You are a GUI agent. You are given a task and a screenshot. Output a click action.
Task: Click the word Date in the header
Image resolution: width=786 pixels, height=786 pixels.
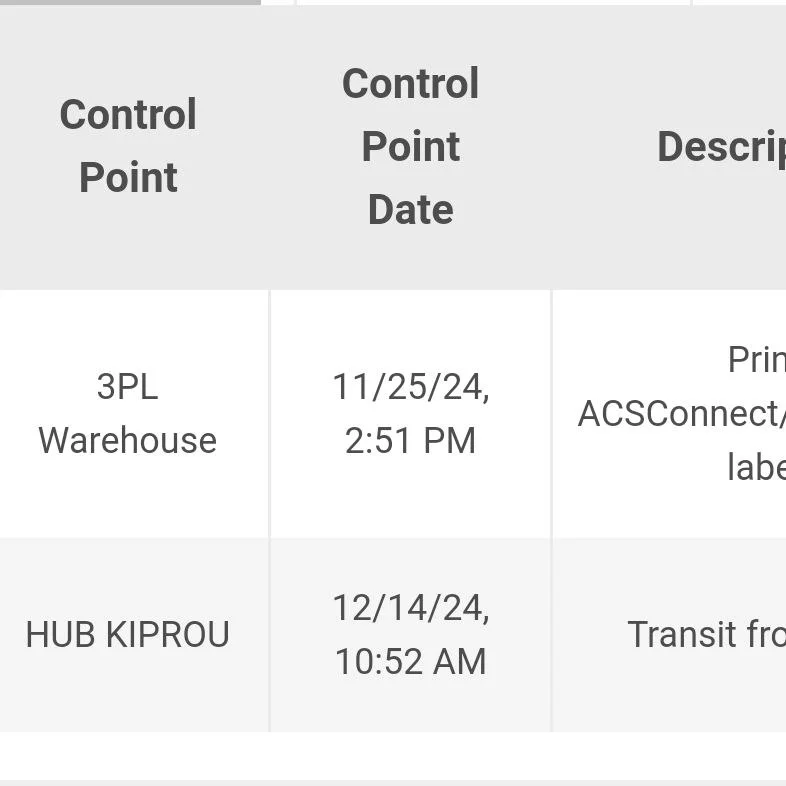click(410, 210)
